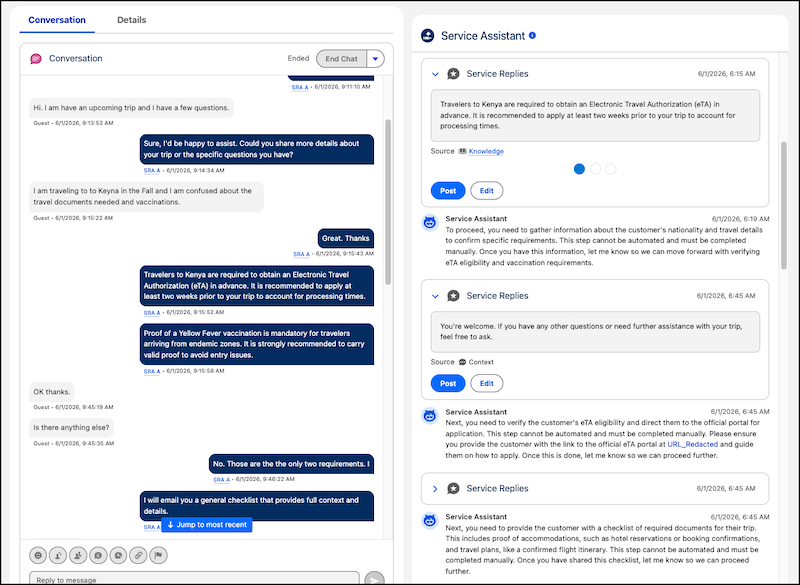Open the Knowledge source link
This screenshot has width=800, height=585.
(486, 151)
